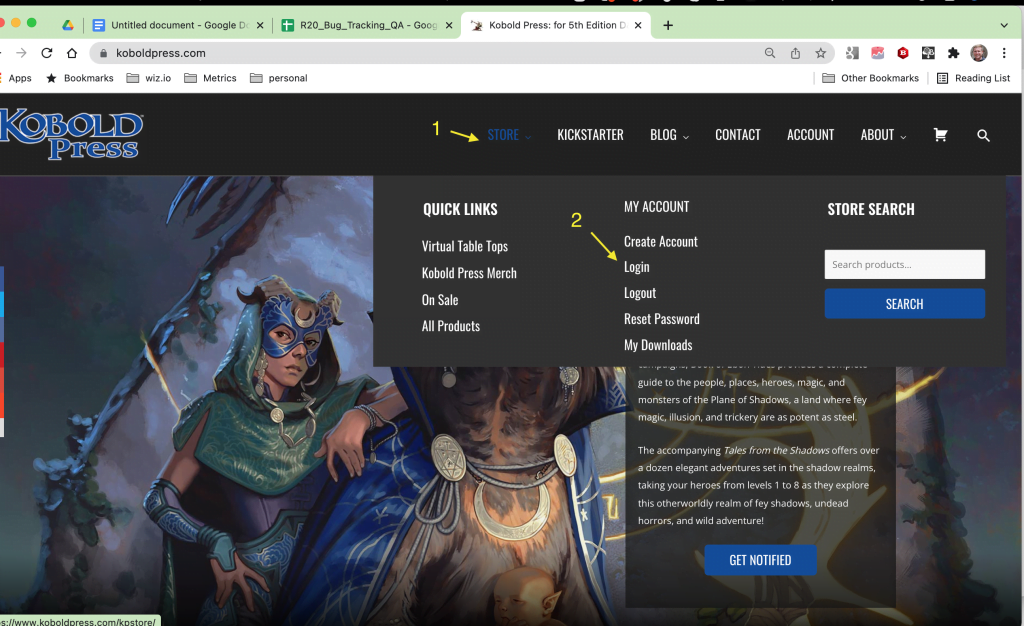Open Chrome three-dot menu

click(x=1004, y=53)
